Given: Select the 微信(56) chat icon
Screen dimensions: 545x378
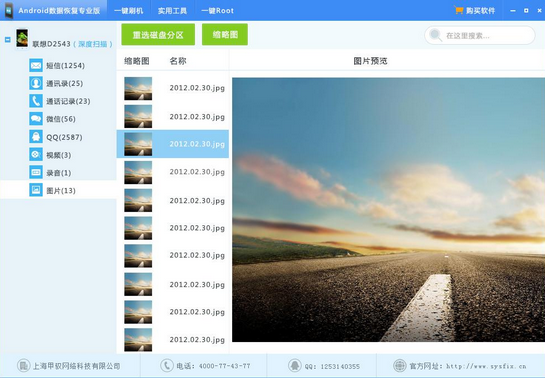Looking at the screenshot, I should coord(36,119).
